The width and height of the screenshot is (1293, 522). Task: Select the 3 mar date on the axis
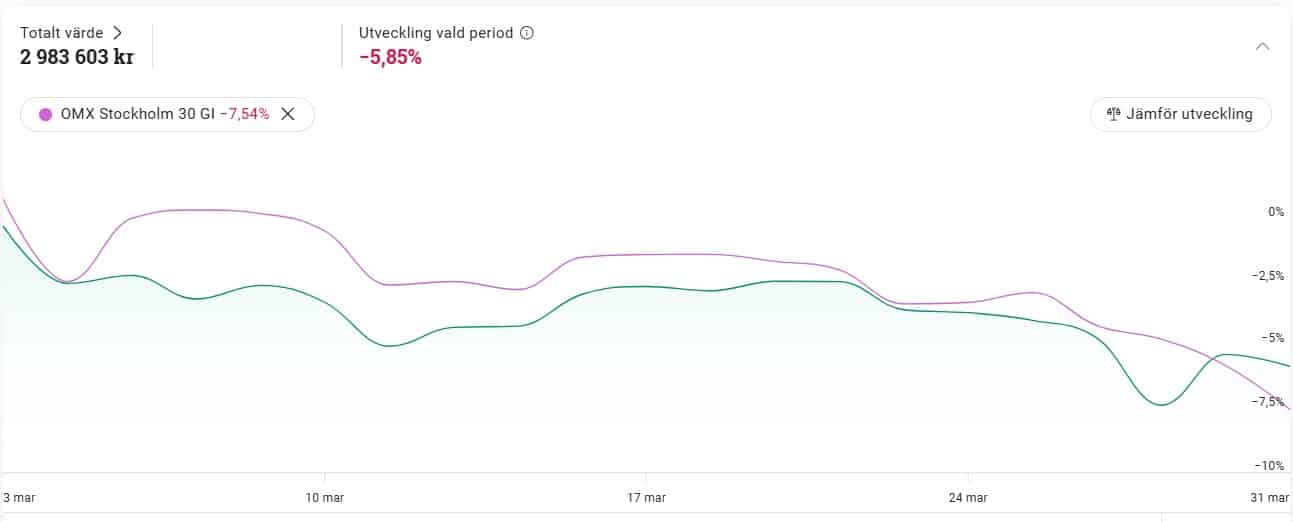20,497
